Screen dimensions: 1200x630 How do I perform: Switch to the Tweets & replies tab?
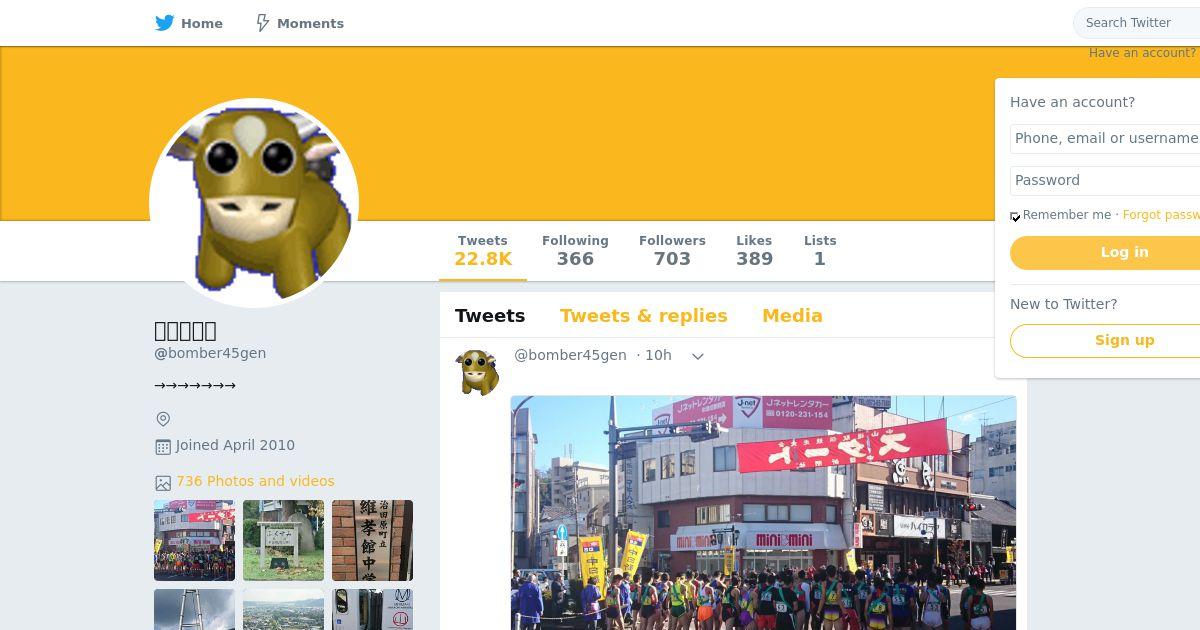click(644, 315)
